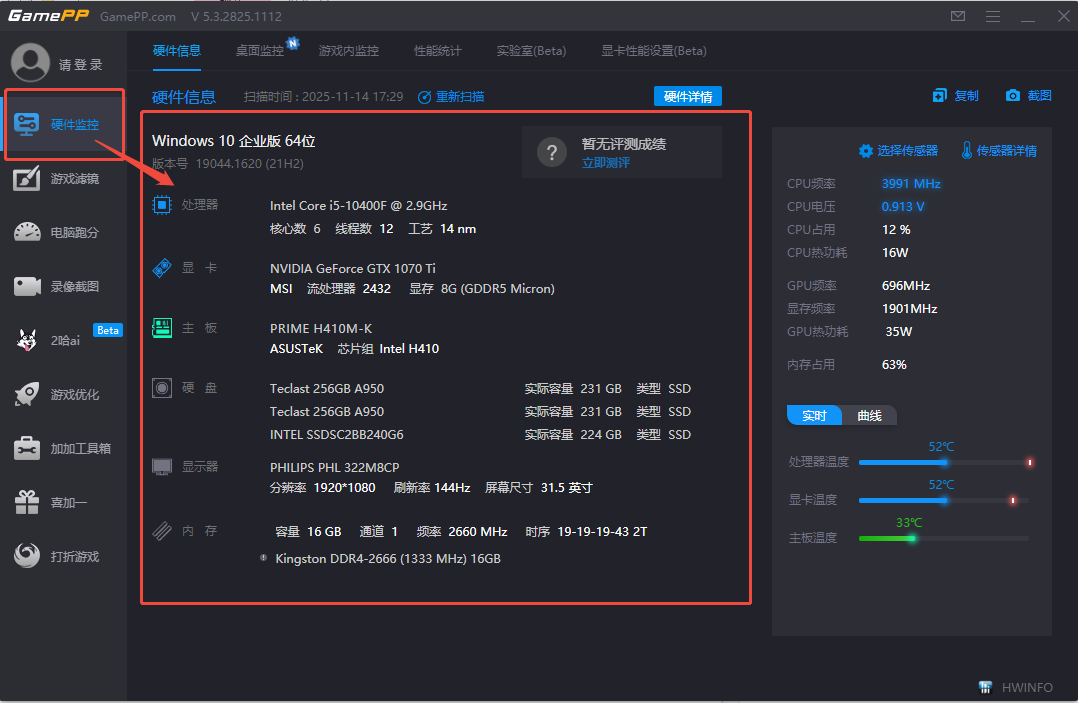Open the hamburger menu in title bar
The width and height of the screenshot is (1078, 703).
(x=992, y=17)
